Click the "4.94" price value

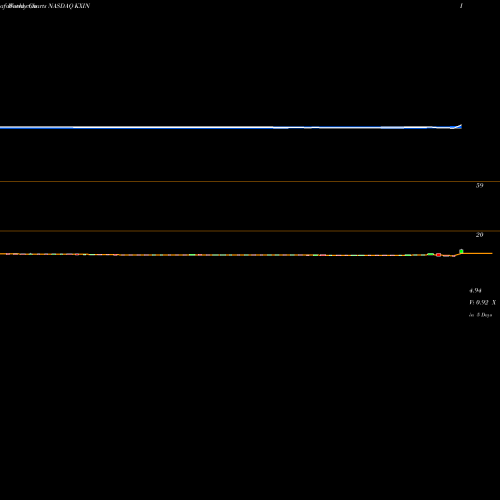[x=475, y=291]
